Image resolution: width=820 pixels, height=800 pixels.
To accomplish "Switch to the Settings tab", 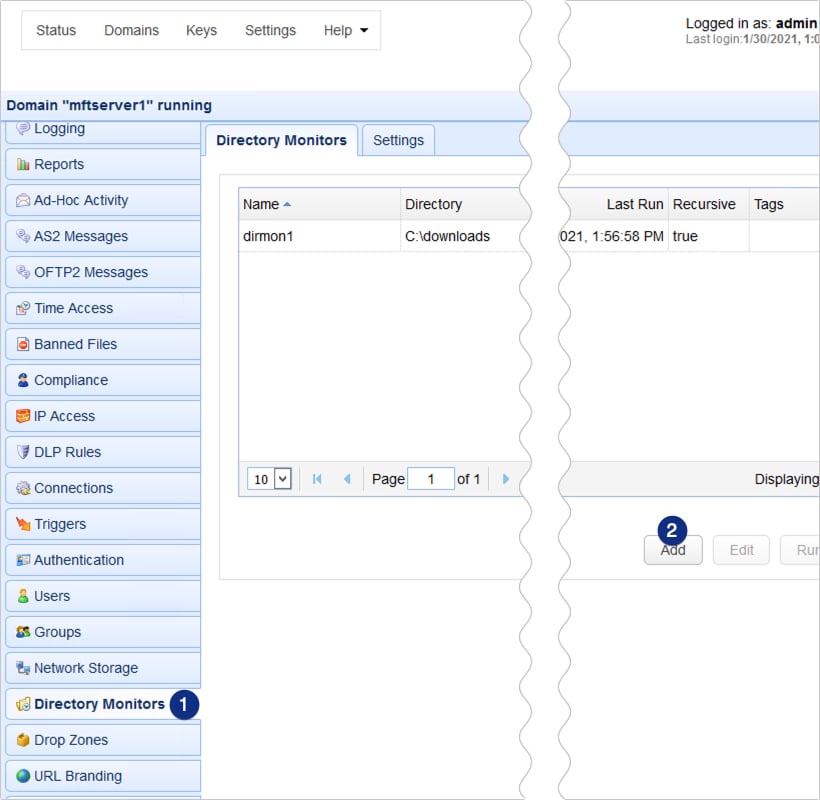I will pos(398,140).
